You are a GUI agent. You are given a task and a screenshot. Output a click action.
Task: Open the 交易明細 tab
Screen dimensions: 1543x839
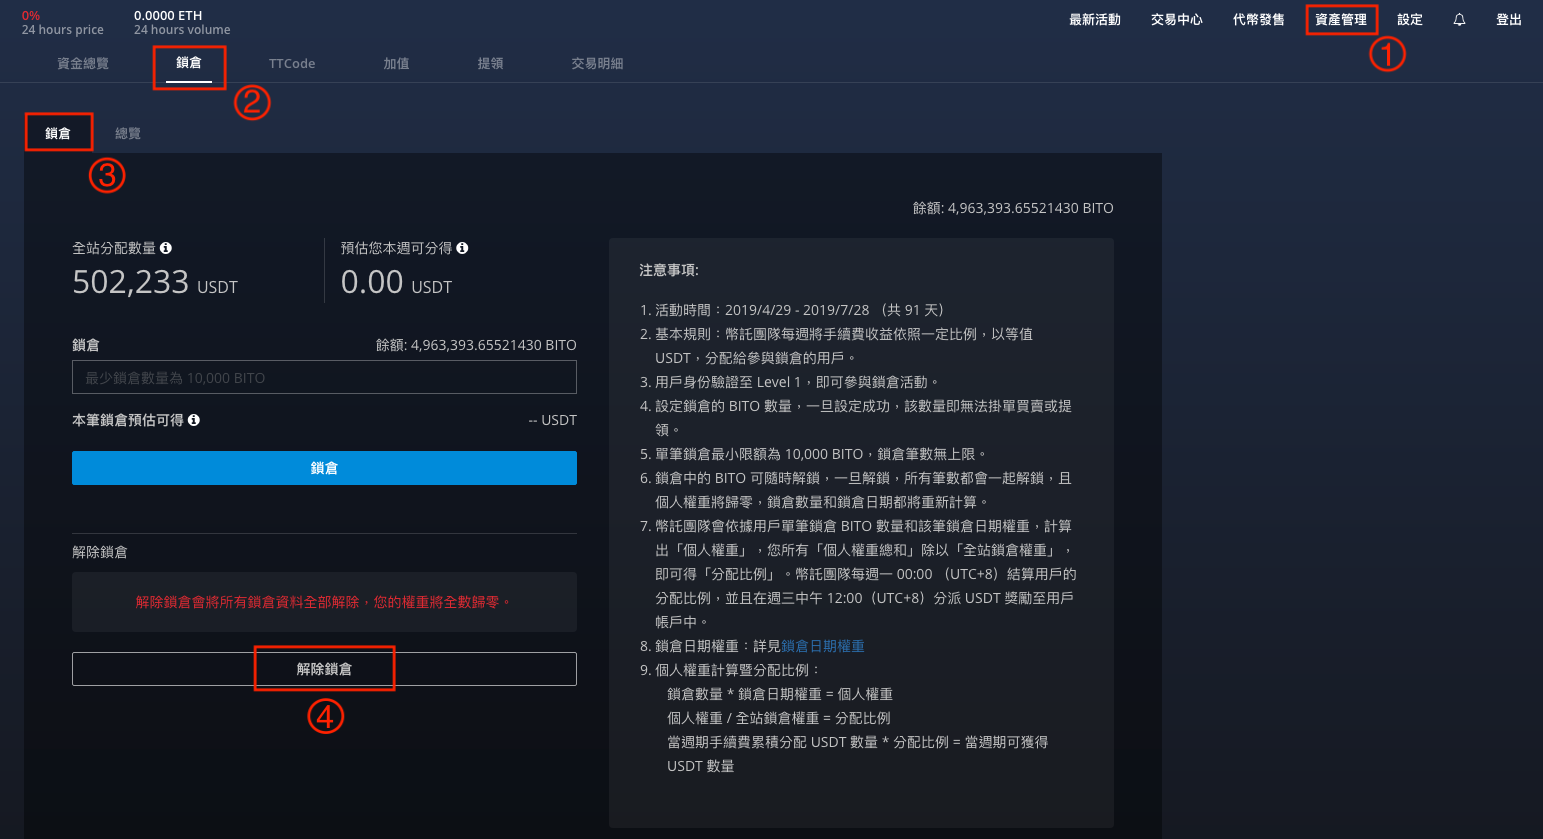(597, 63)
